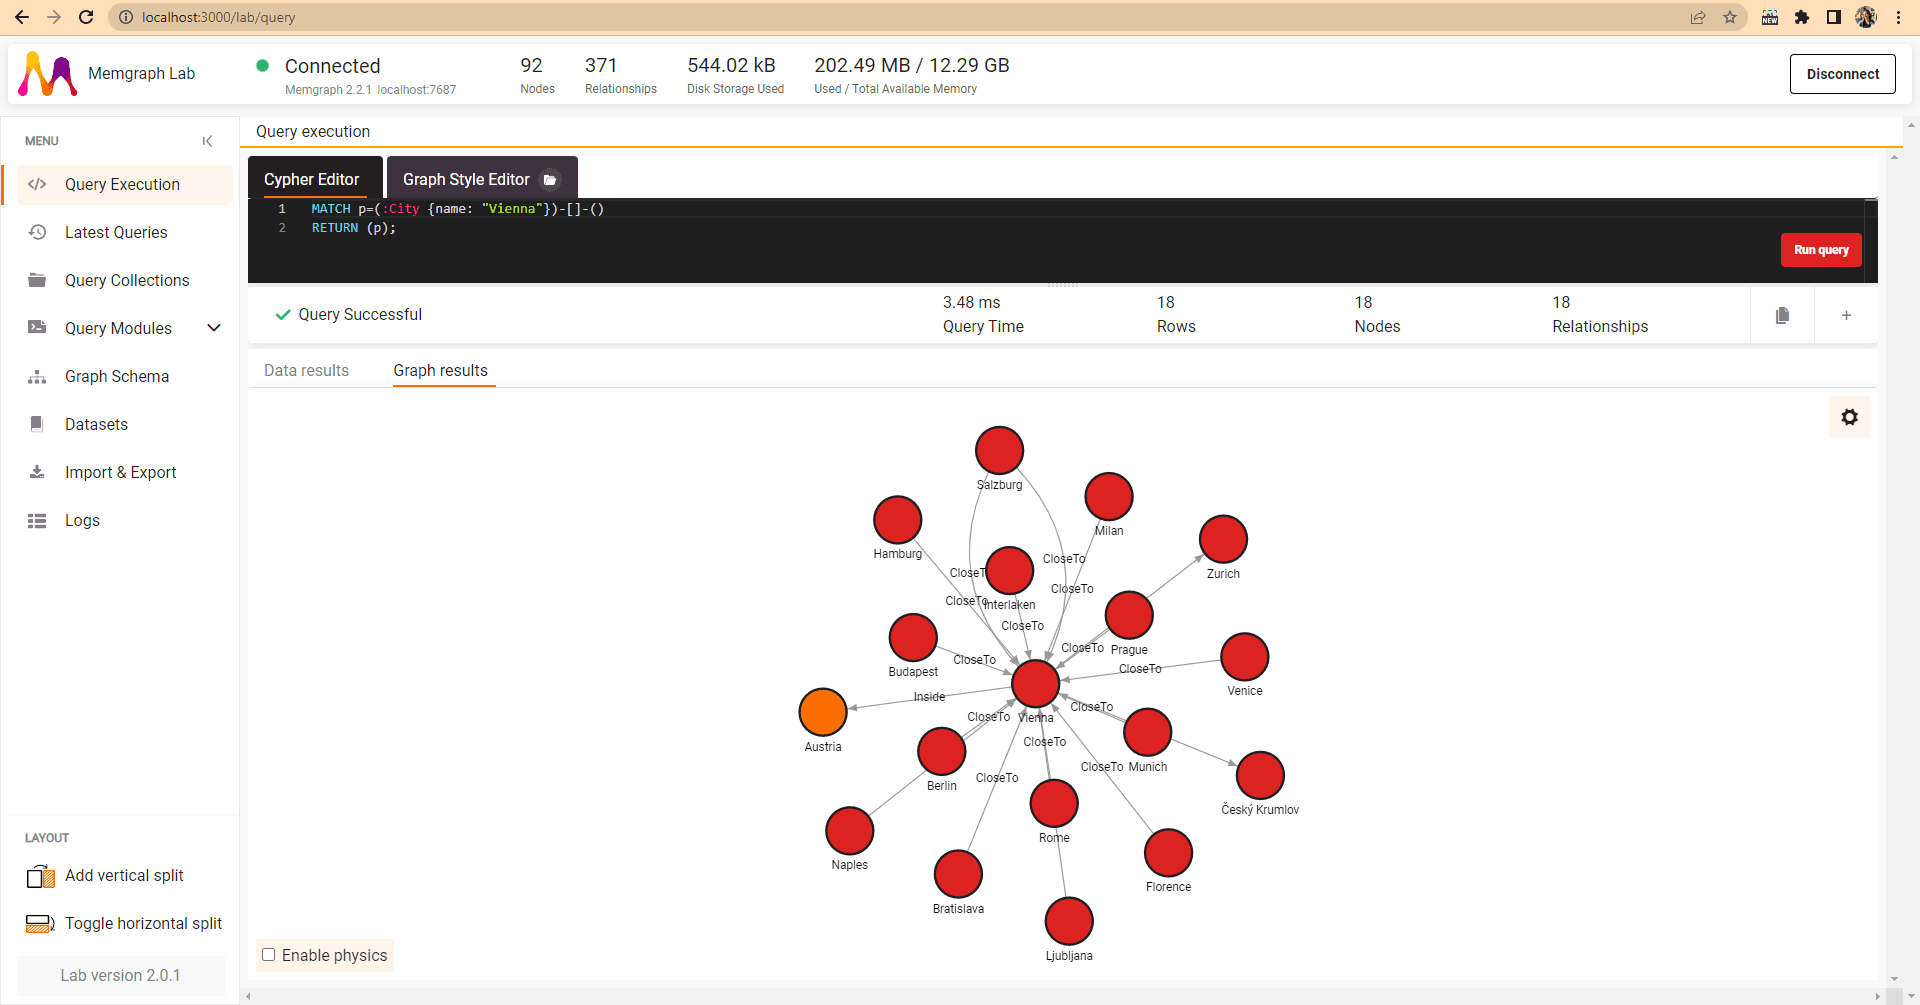Click folder icon on Graph Style Editor

click(x=550, y=180)
